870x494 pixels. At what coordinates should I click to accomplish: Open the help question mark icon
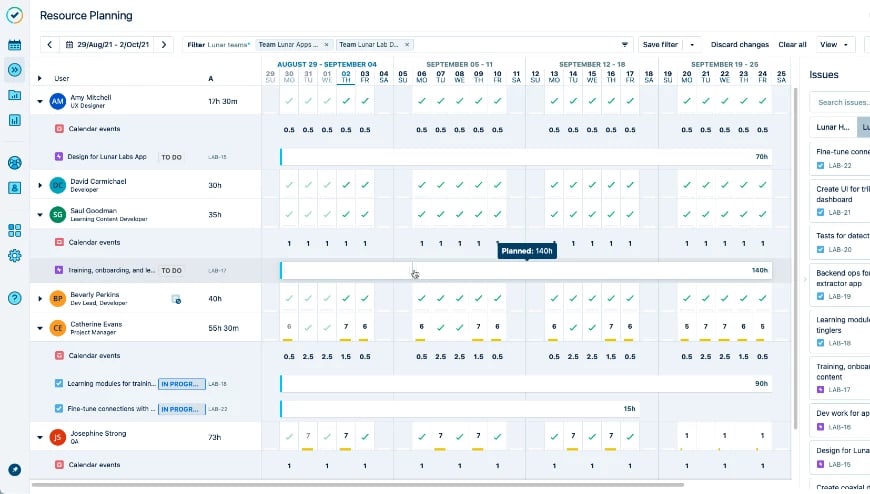(14, 298)
